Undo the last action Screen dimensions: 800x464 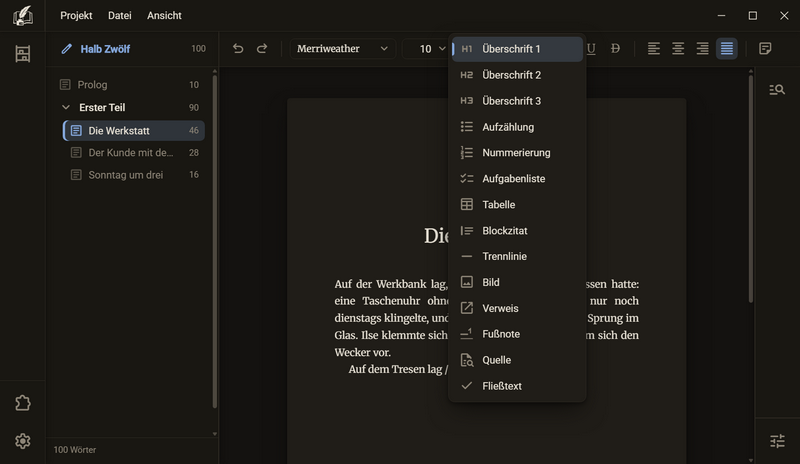pyautogui.click(x=238, y=48)
